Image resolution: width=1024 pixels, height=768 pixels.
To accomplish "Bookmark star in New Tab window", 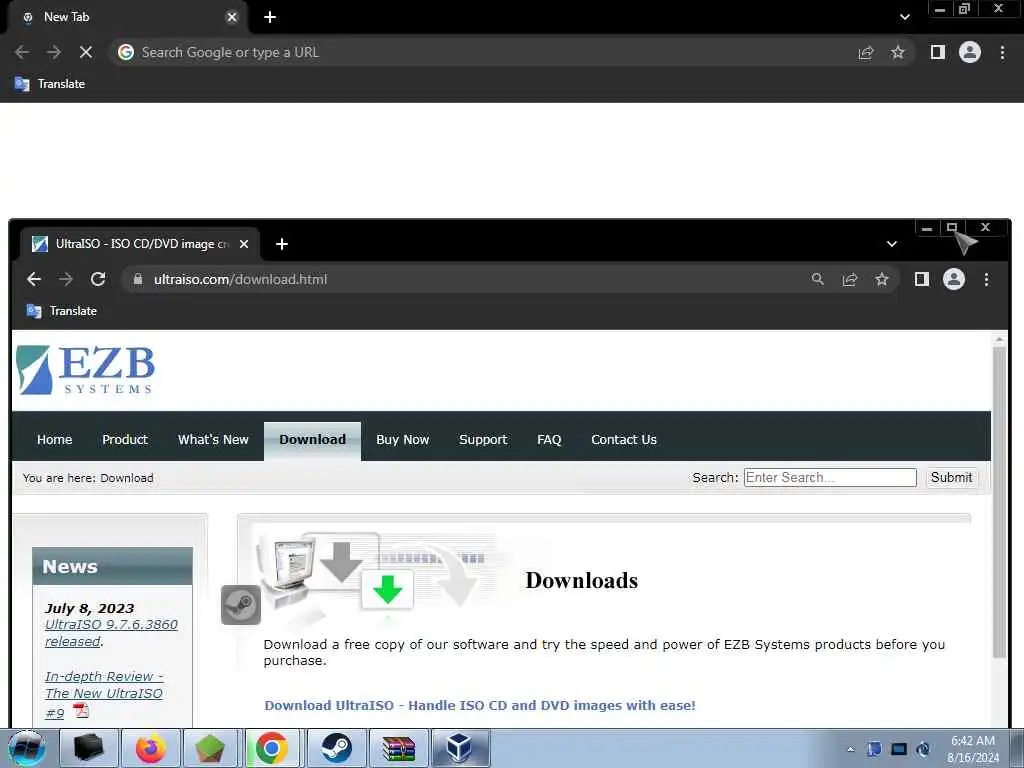I will 898,52.
